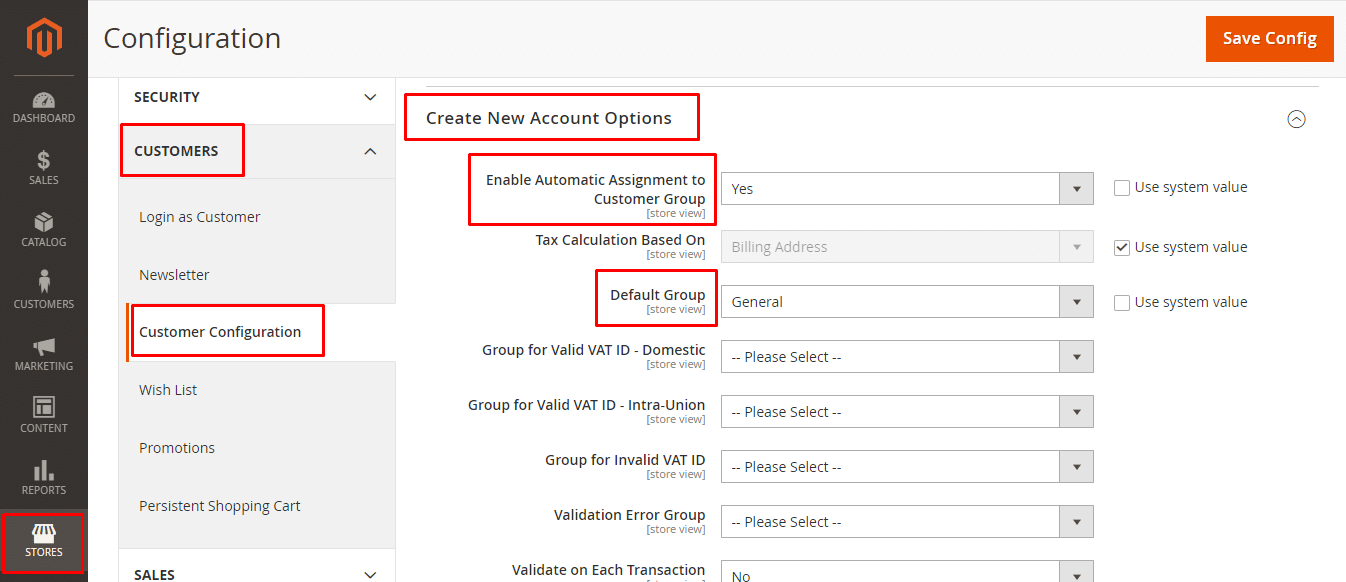Select the Customer Configuration tab
Viewport: 1346px width, 582px height.
(x=220, y=332)
